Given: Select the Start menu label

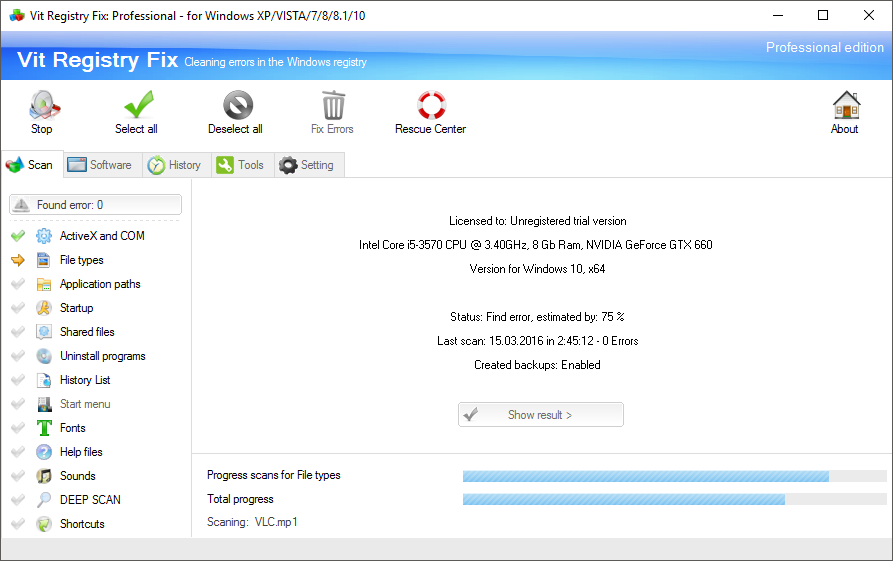Looking at the screenshot, I should 85,404.
